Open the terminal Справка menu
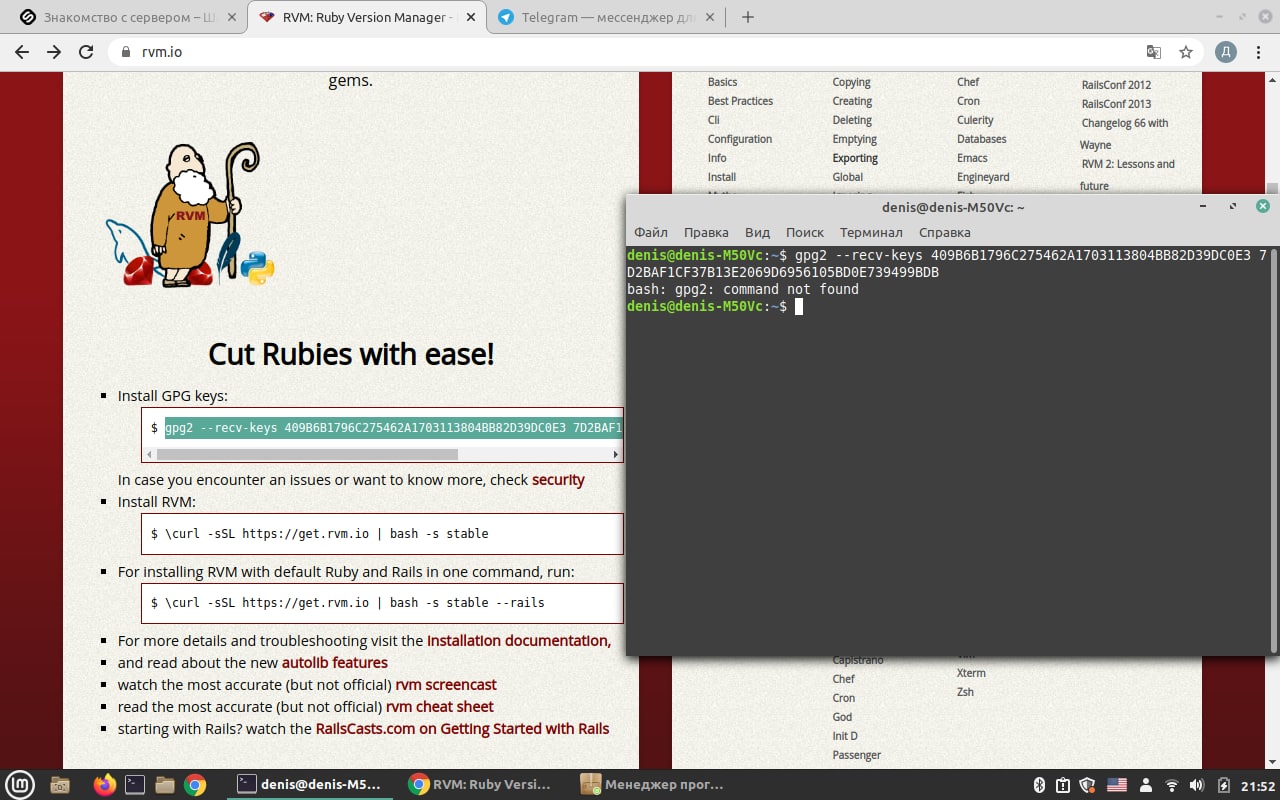This screenshot has width=1280, height=800. tap(944, 232)
